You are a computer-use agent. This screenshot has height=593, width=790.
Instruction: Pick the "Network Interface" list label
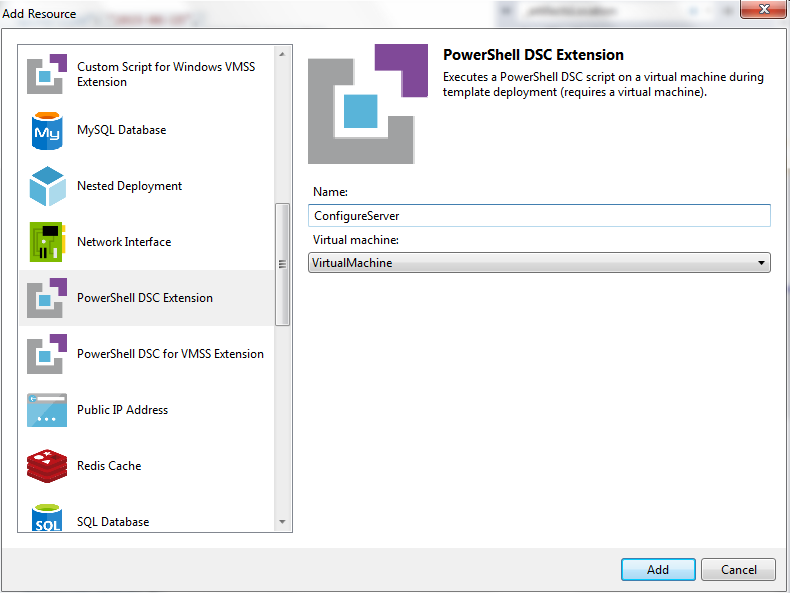[124, 242]
